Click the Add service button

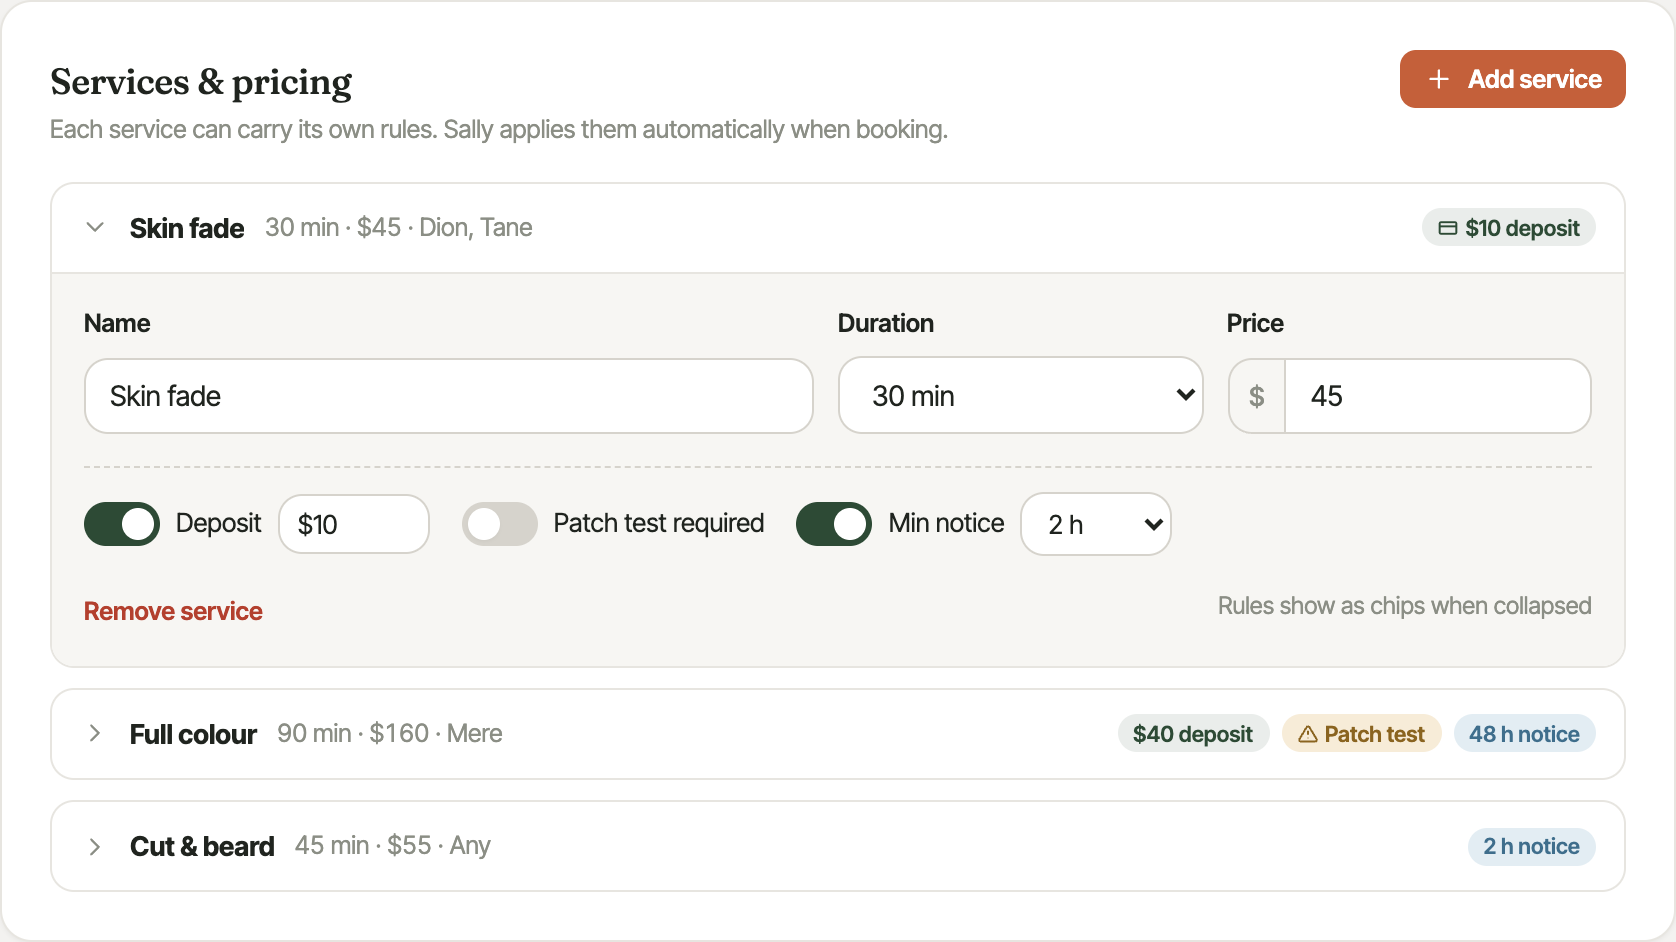pos(1512,79)
